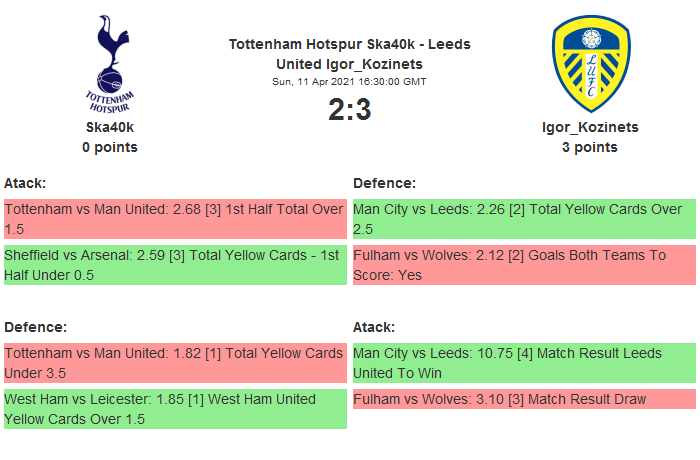Open the Tottenham Hotspur - Leeds United match title

tap(349, 54)
